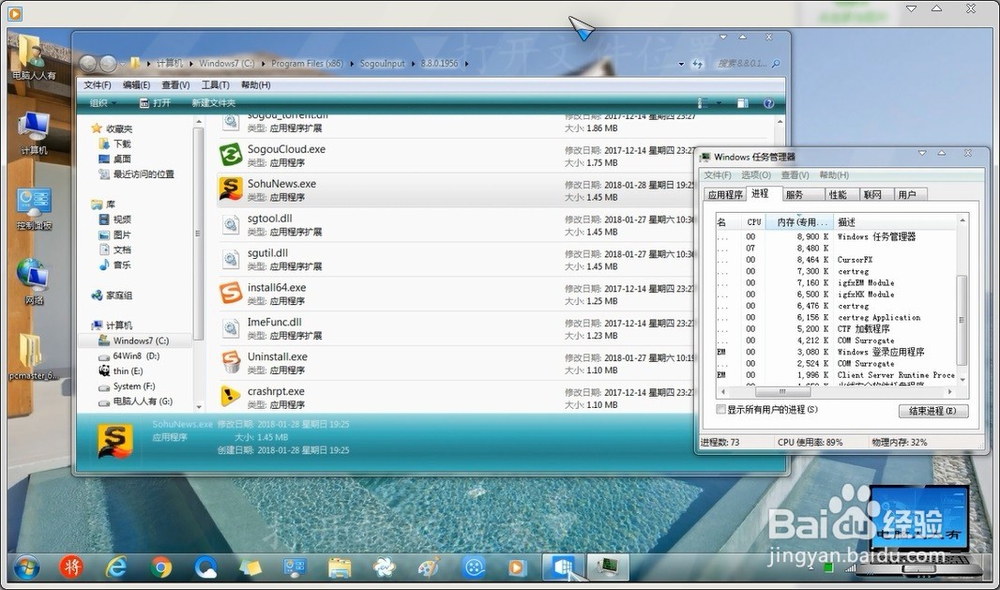1000x590 pixels.
Task: Launch Google Chrome from the taskbar
Action: 161,567
